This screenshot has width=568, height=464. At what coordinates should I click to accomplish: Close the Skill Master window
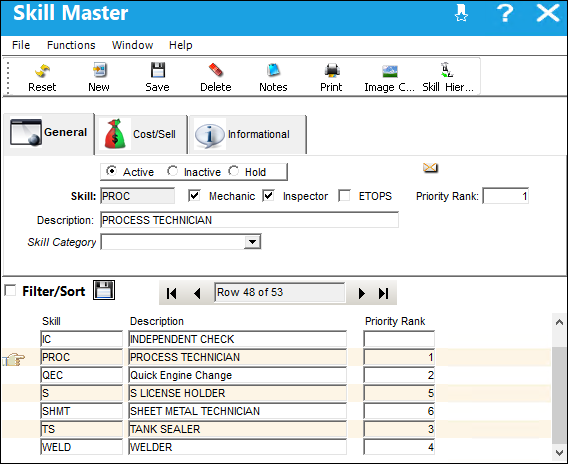click(x=548, y=13)
